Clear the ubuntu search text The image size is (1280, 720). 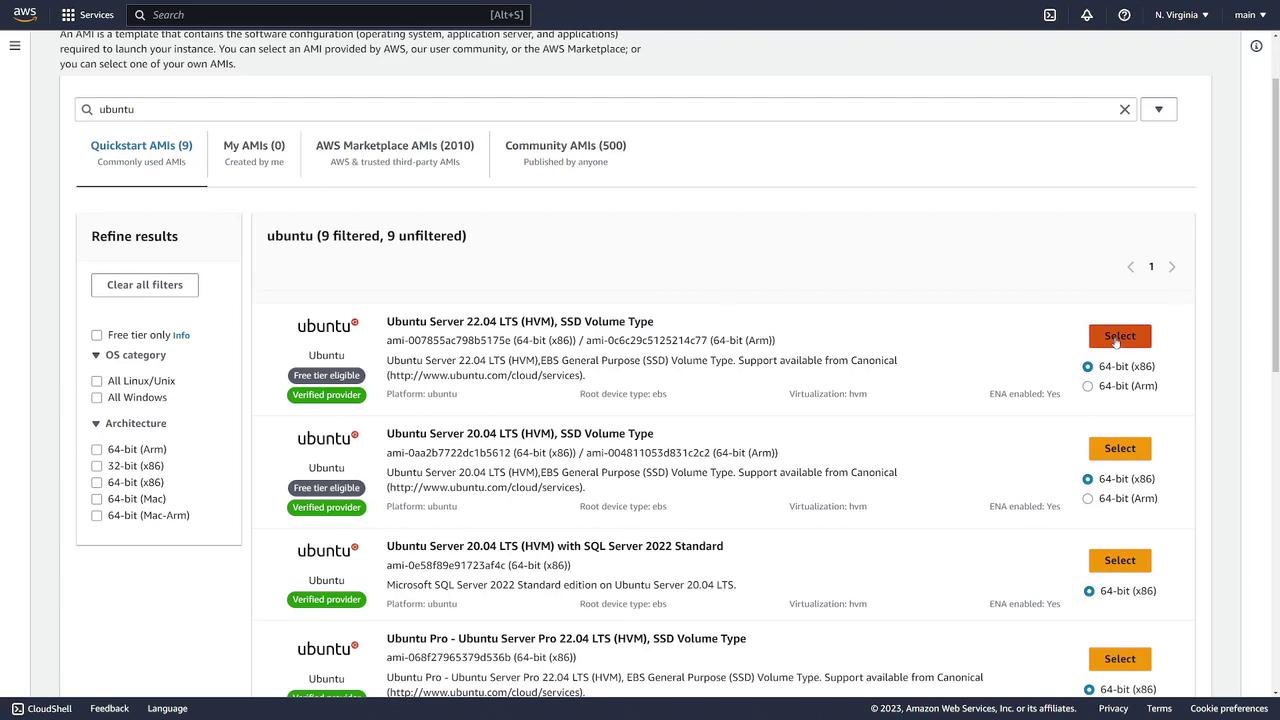click(x=1125, y=109)
